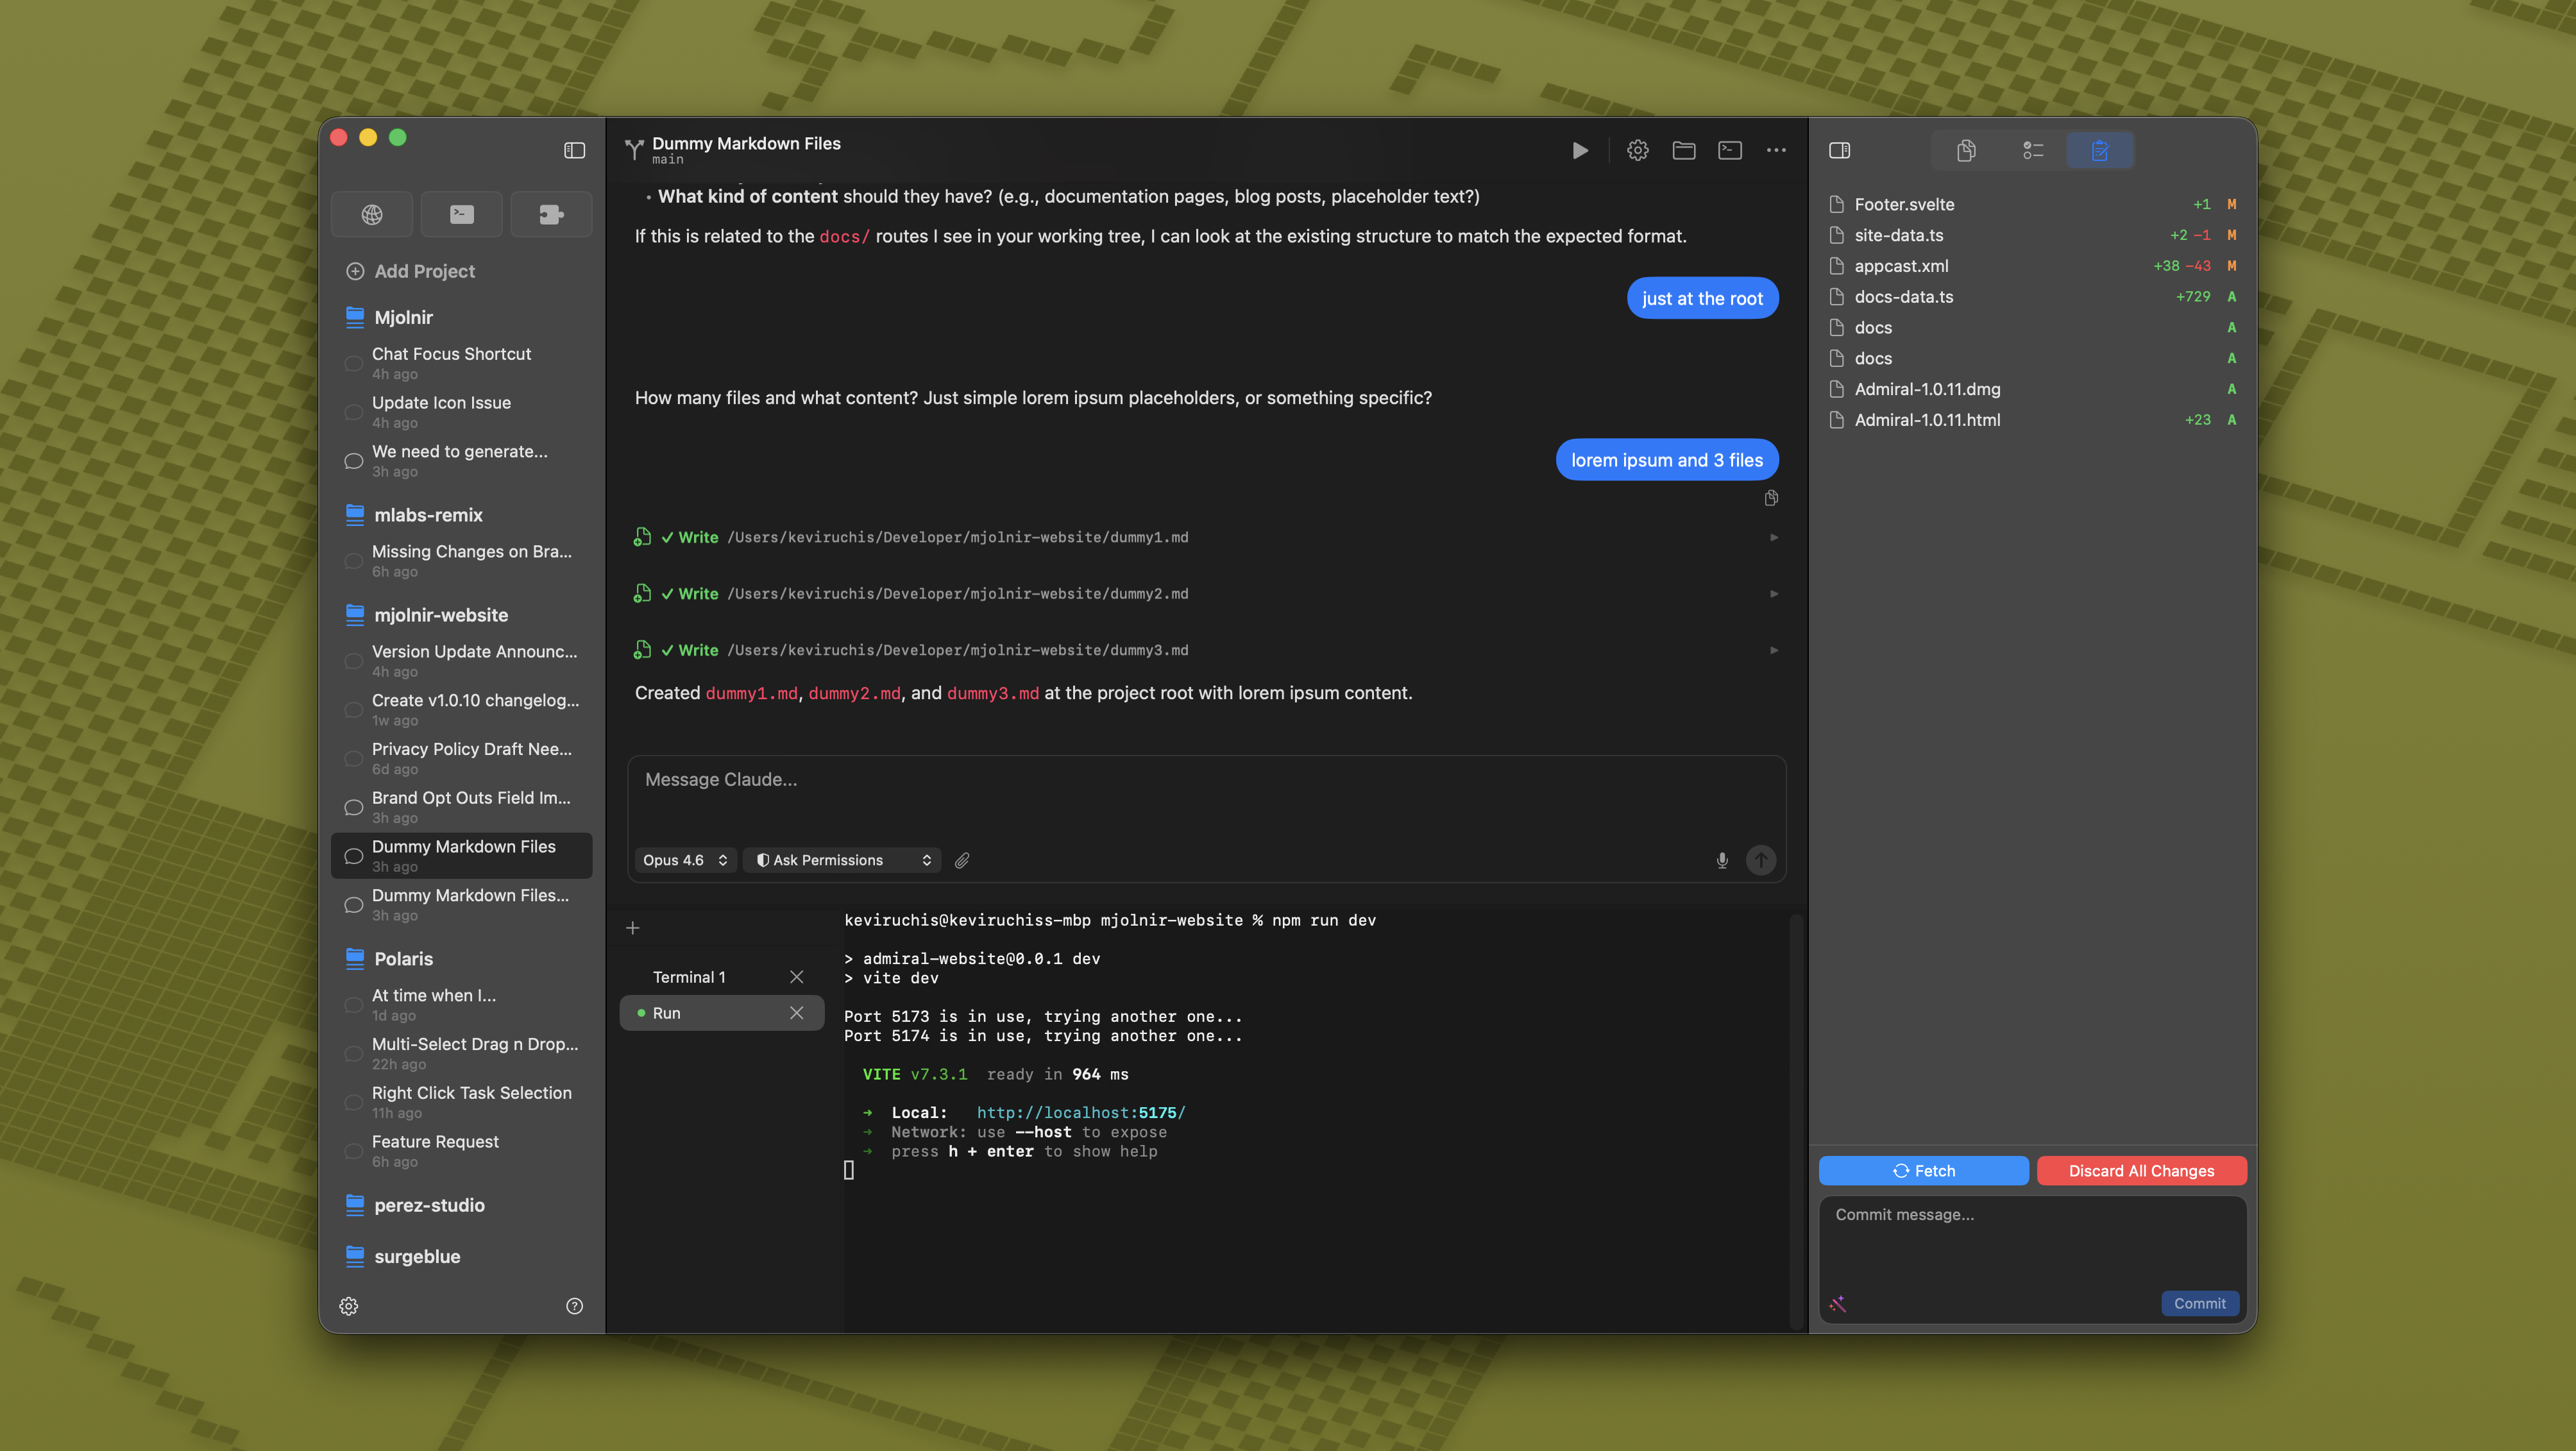This screenshot has height=1451, width=2576.
Task: Click the paperclip attachment icon
Action: tap(962, 860)
